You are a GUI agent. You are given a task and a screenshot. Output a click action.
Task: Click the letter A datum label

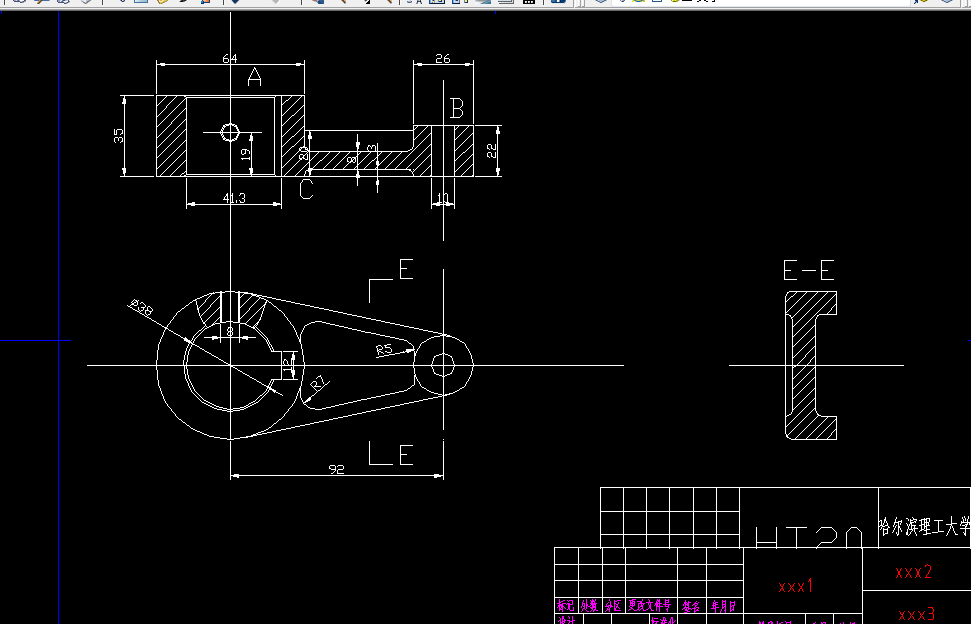(x=255, y=77)
